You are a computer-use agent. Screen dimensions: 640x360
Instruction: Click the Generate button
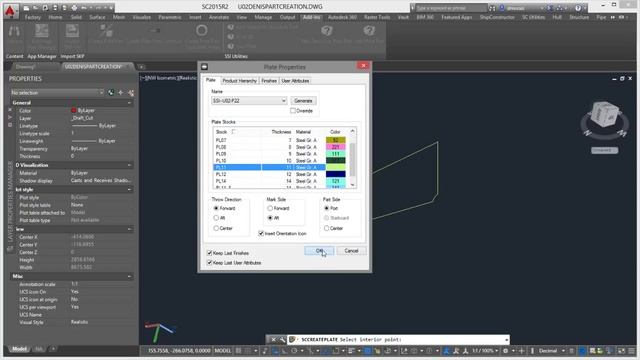[303, 100]
